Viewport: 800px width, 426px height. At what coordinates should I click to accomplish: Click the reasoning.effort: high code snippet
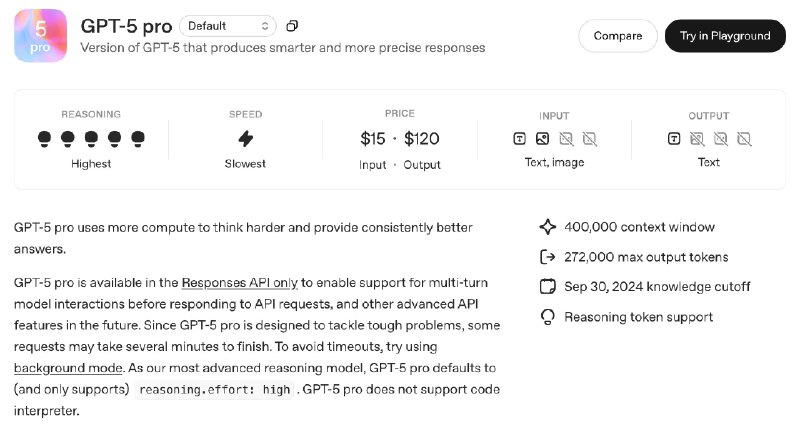(x=214, y=390)
